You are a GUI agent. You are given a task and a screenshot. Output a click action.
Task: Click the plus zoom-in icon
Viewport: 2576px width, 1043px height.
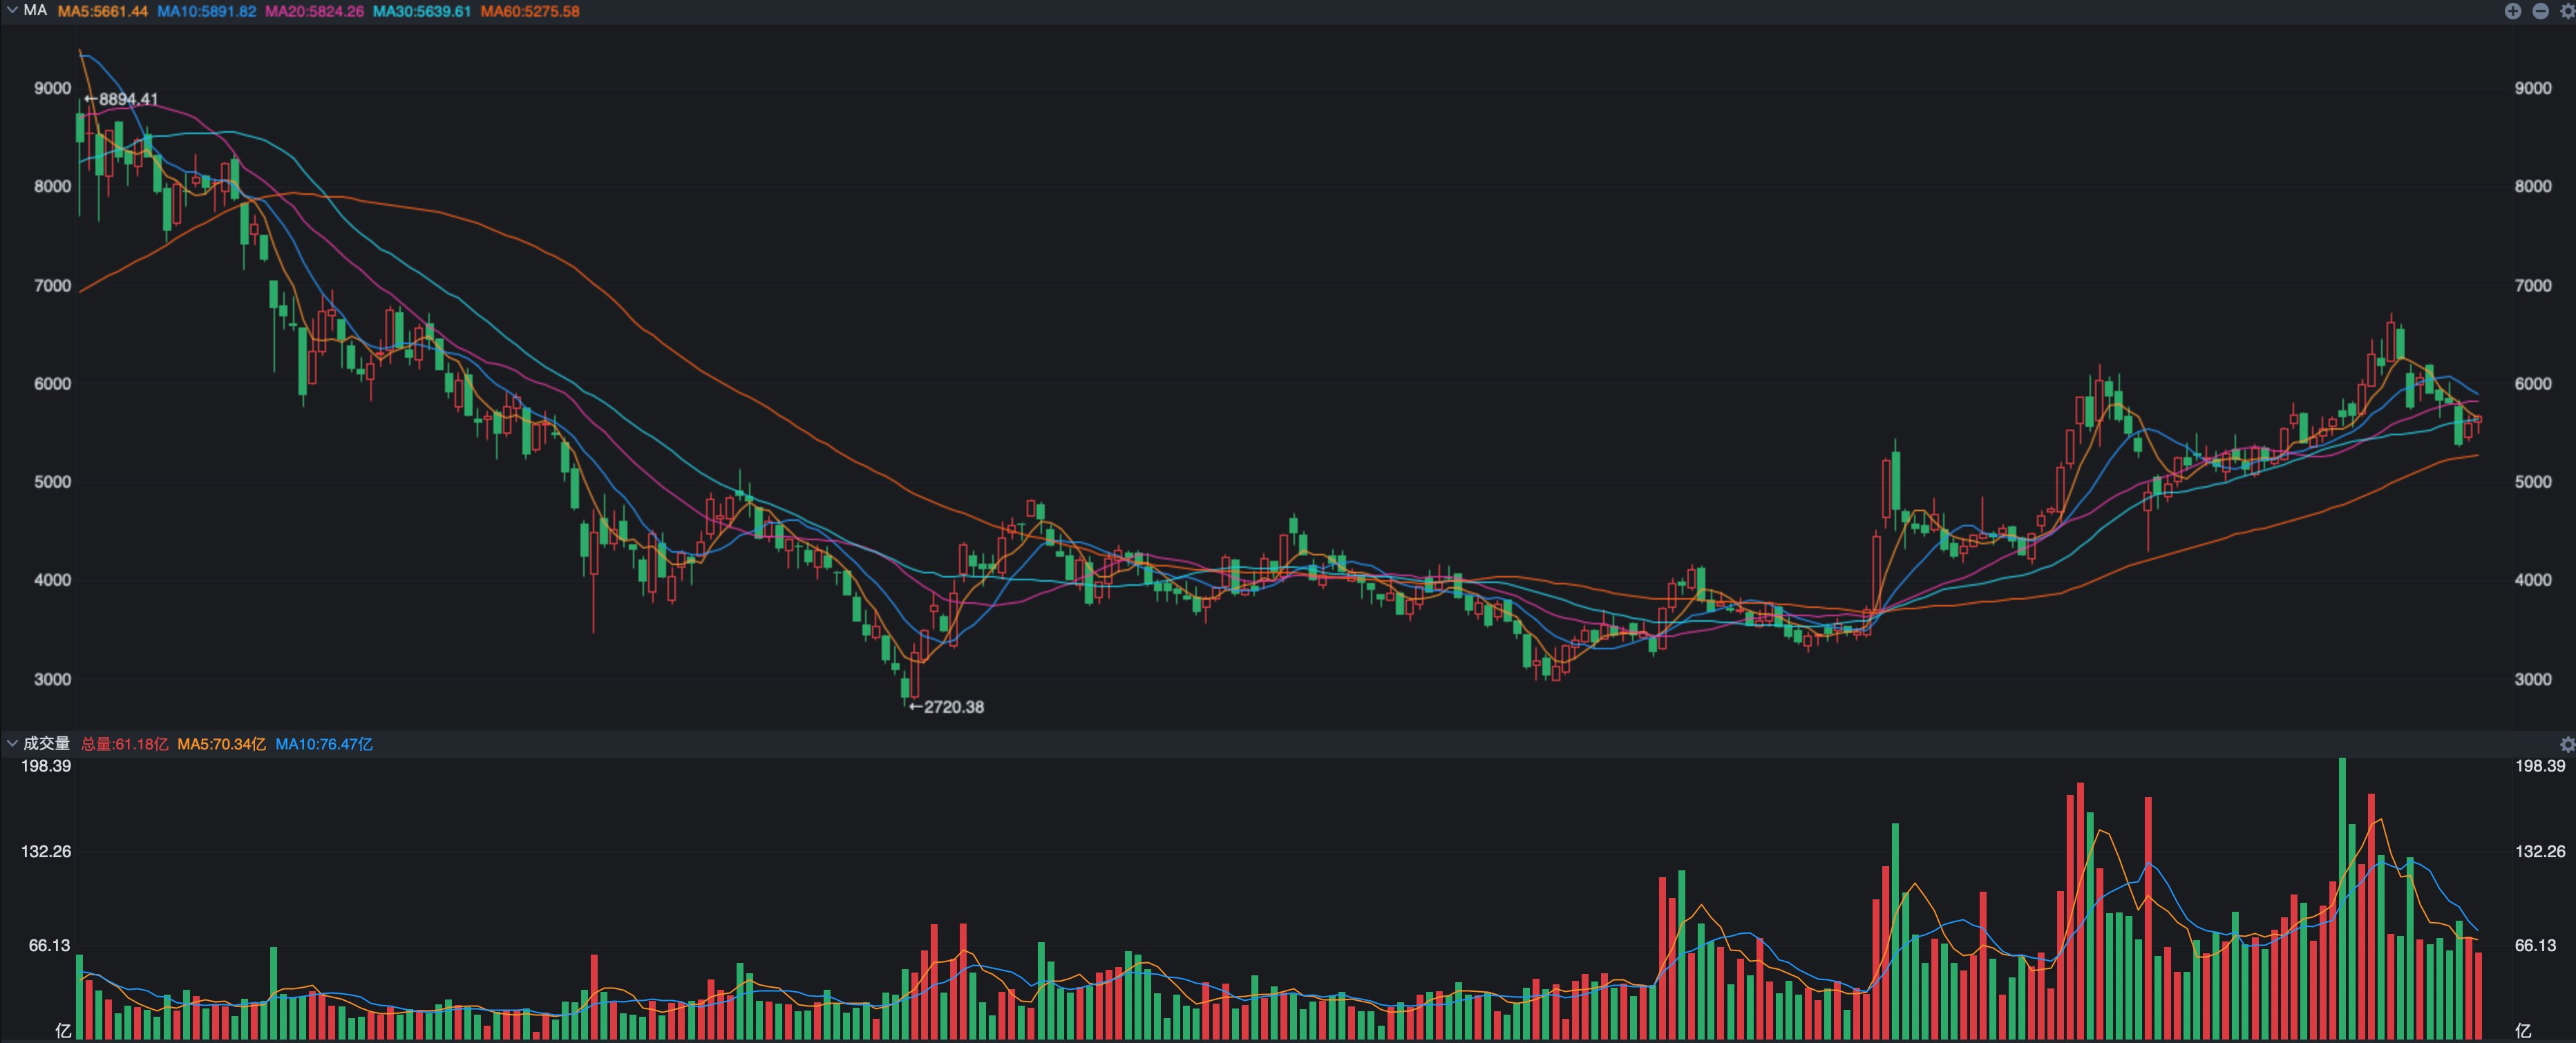pyautogui.click(x=2513, y=11)
